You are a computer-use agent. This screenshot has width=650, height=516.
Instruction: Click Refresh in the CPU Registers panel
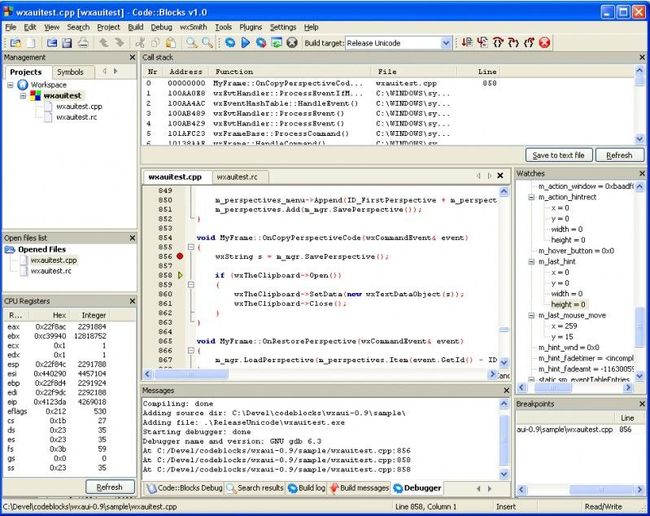click(110, 487)
